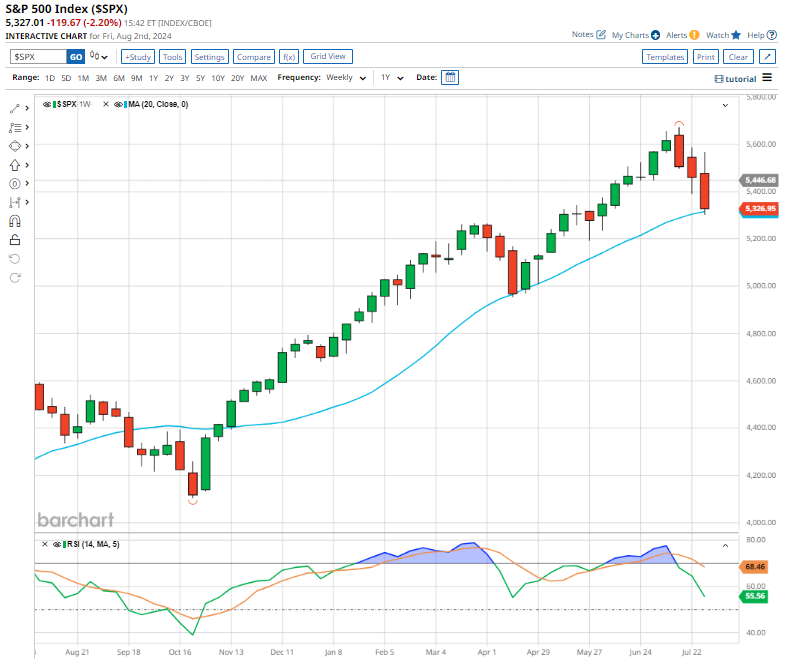This screenshot has width=792, height=660.
Task: Hide the MA (20, Close, 0) overlay
Action: 119,104
